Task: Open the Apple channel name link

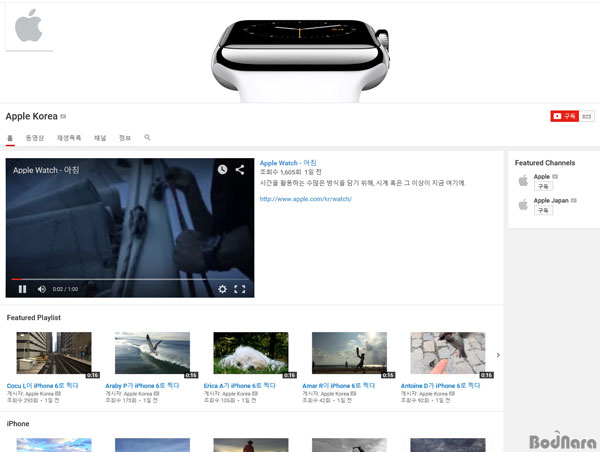Action: [542, 176]
